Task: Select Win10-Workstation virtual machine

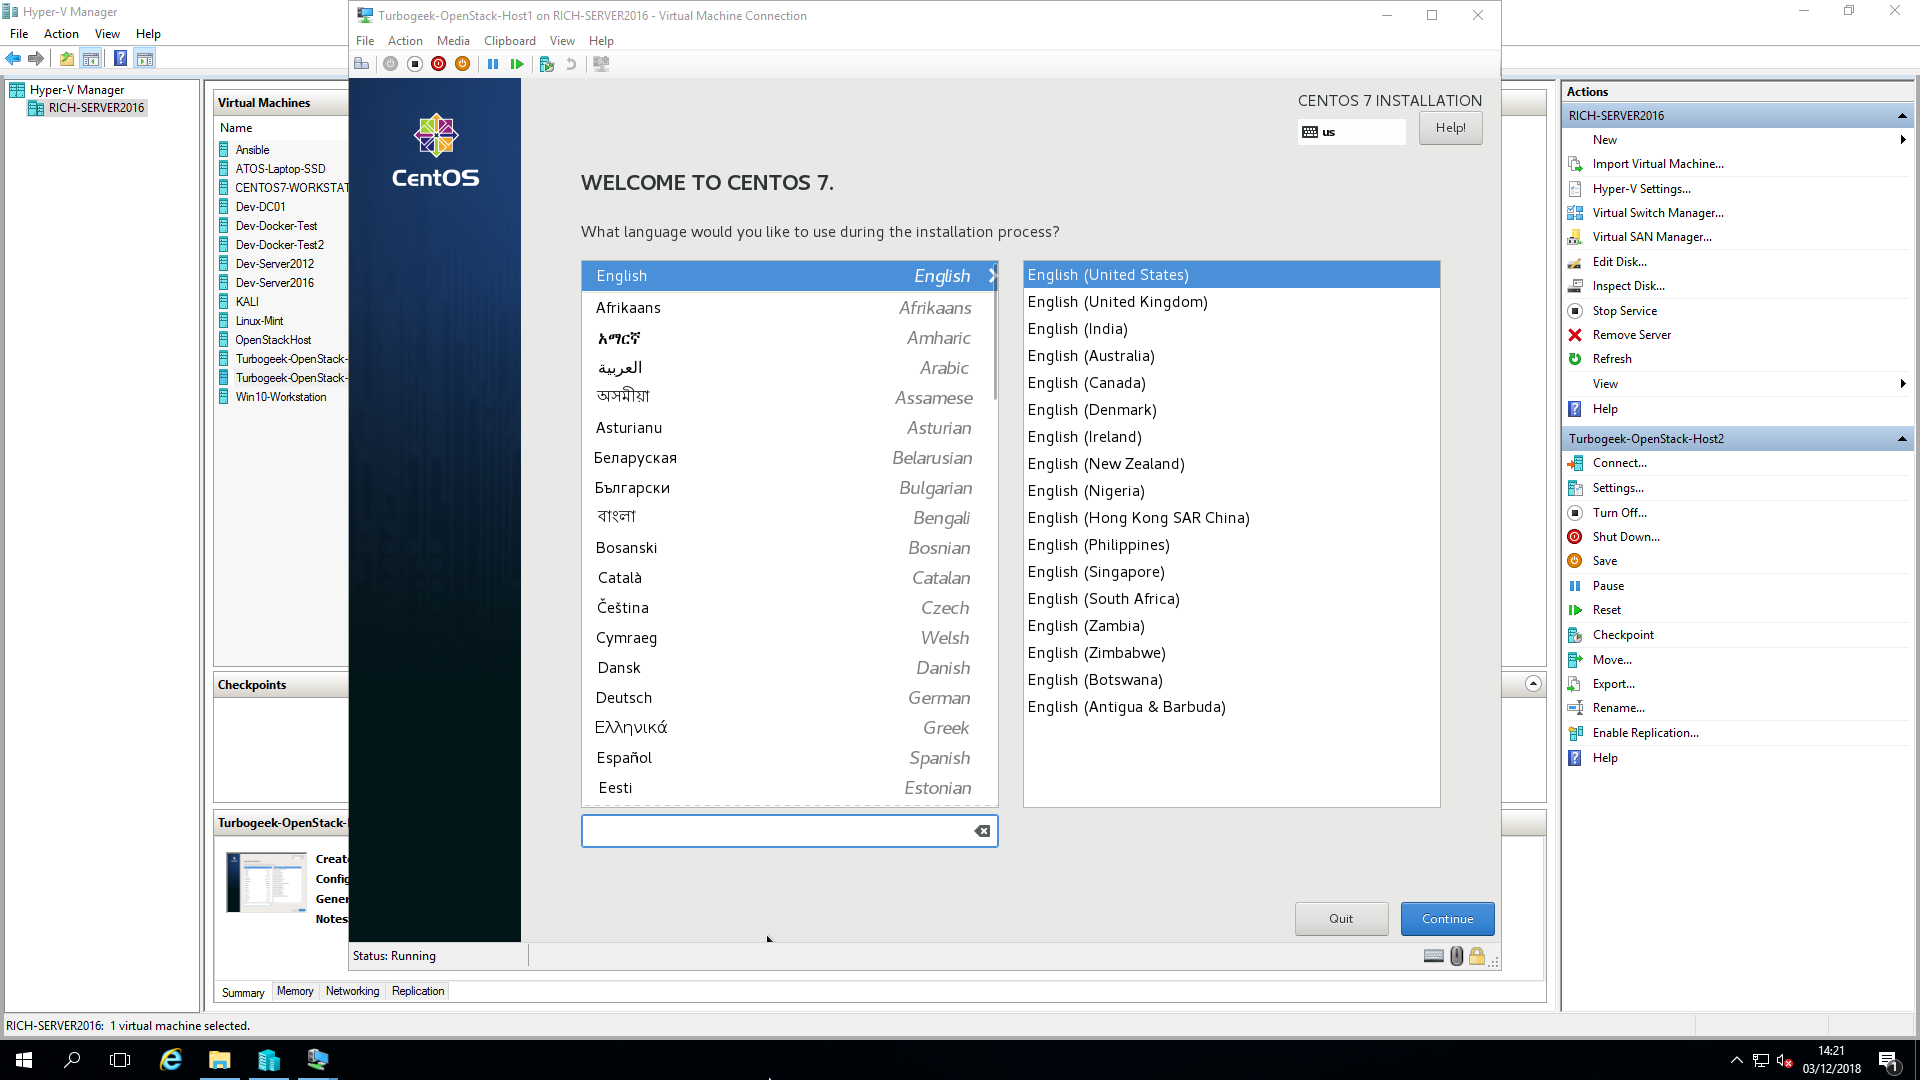Action: point(280,397)
